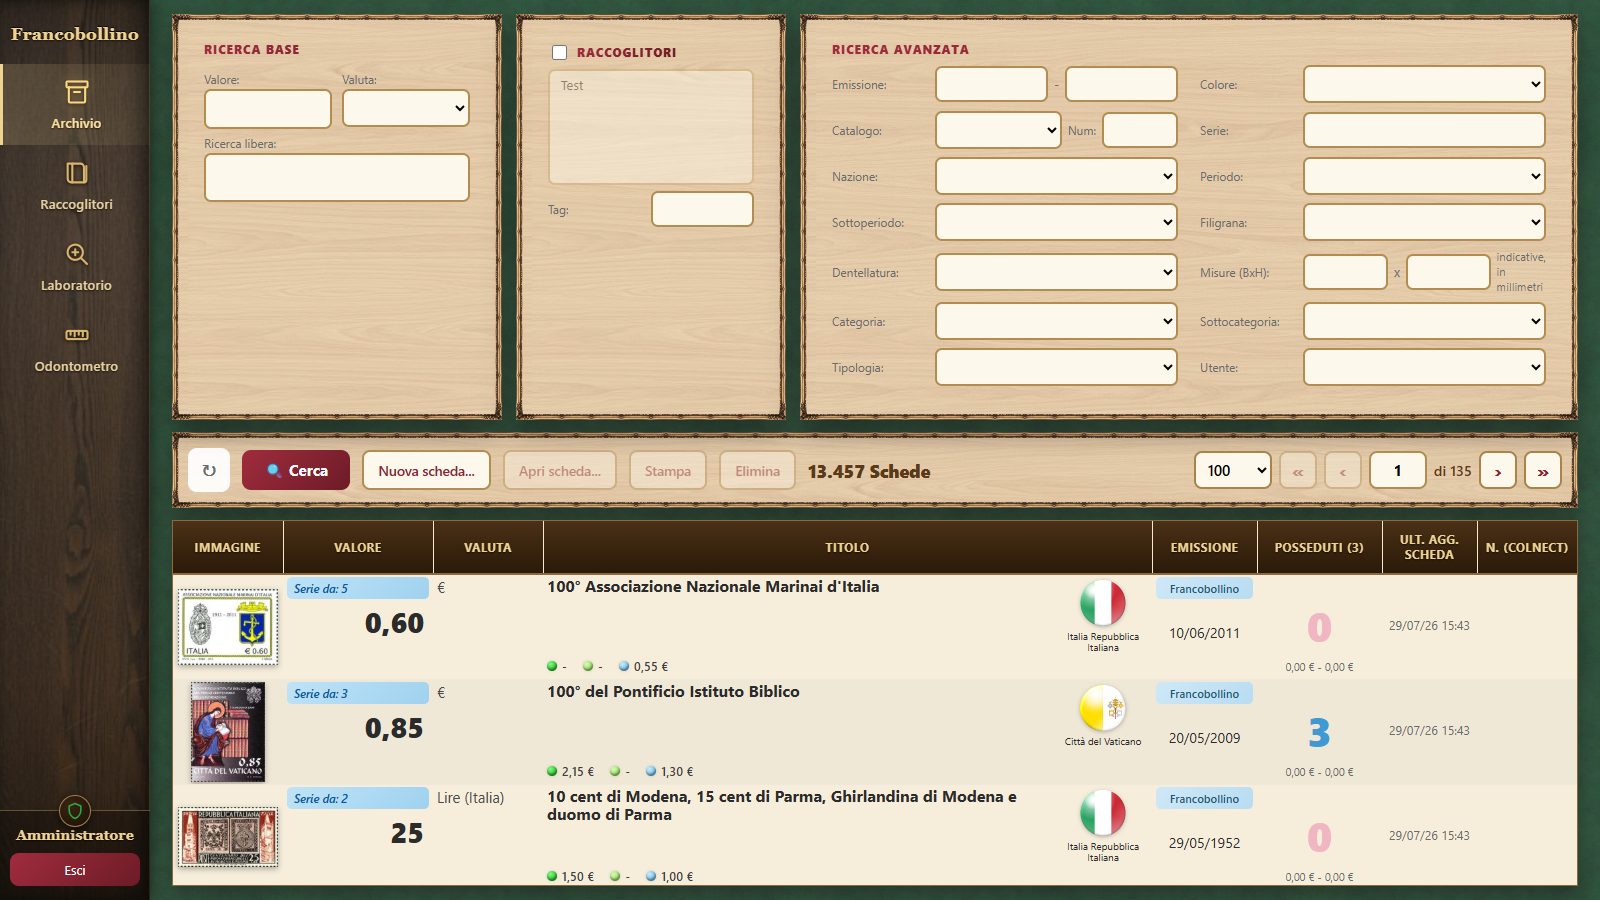Open the Valuta dropdown
The height and width of the screenshot is (900, 1600).
(x=406, y=108)
